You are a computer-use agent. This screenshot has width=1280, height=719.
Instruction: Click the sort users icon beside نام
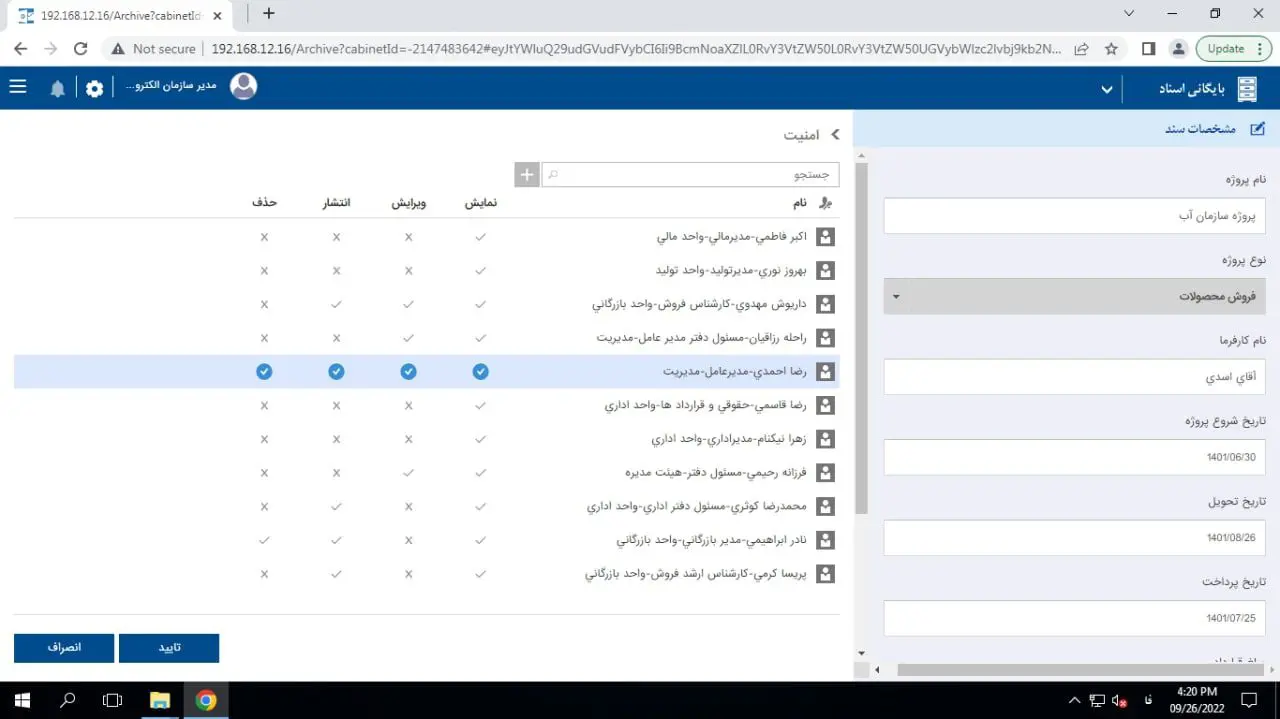click(x=825, y=203)
